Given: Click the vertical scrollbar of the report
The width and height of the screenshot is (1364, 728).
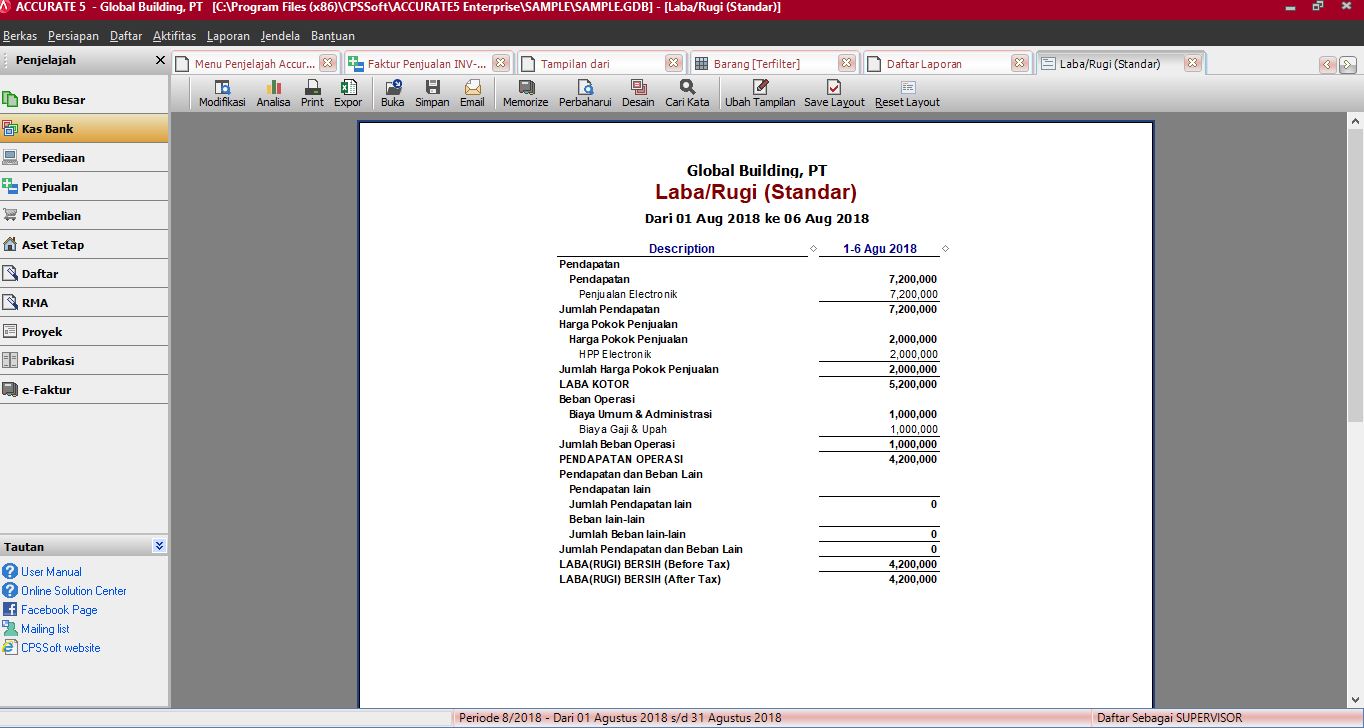Looking at the screenshot, I should click(1355, 300).
